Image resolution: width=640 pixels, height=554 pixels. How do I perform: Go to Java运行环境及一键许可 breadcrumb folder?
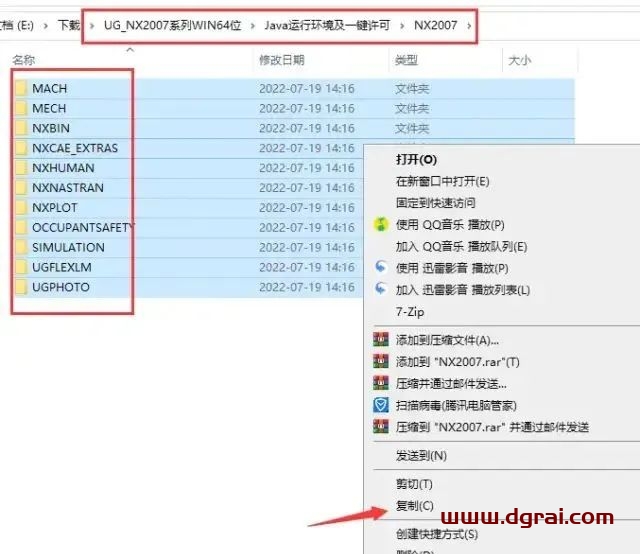(327, 25)
